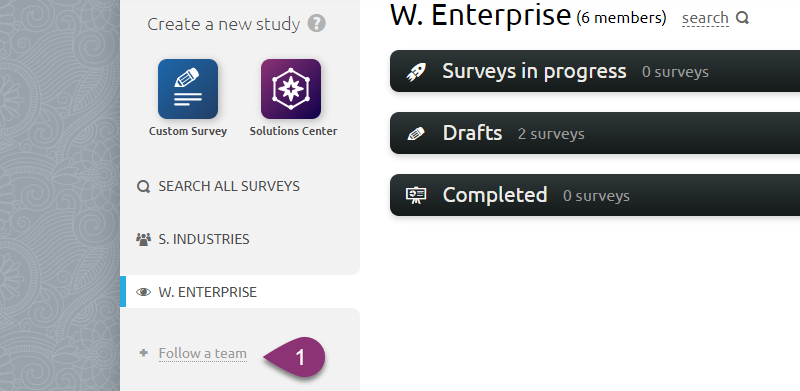Click the search link near team title
800x391 pixels.
(705, 18)
